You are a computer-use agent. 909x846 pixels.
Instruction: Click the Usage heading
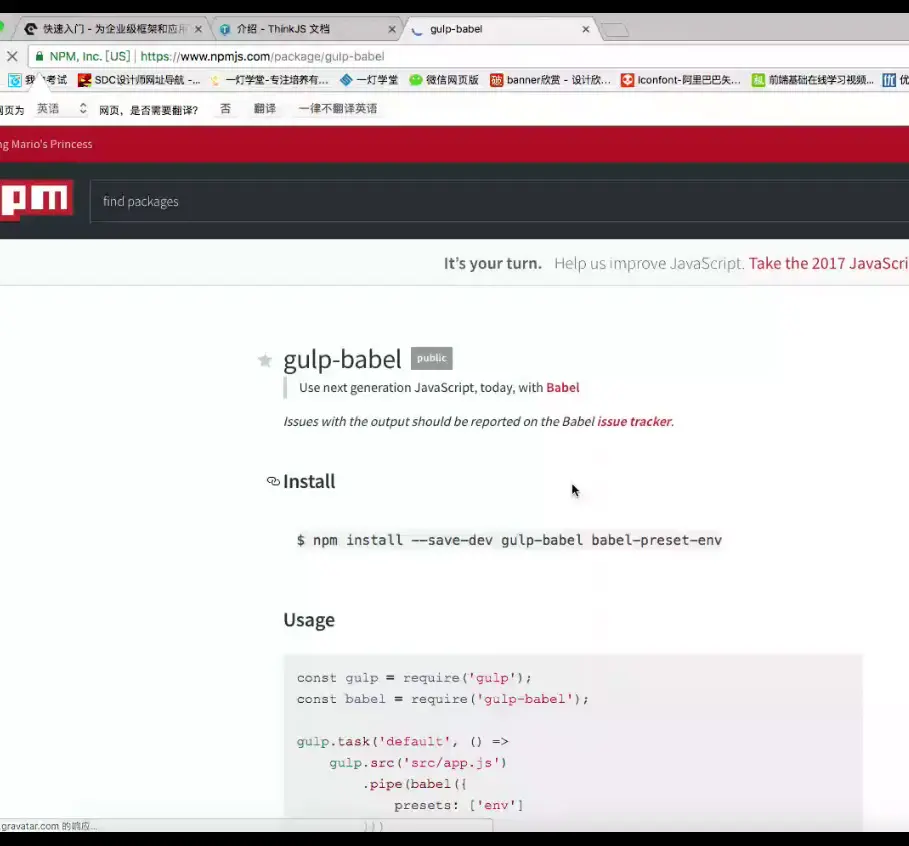click(309, 620)
